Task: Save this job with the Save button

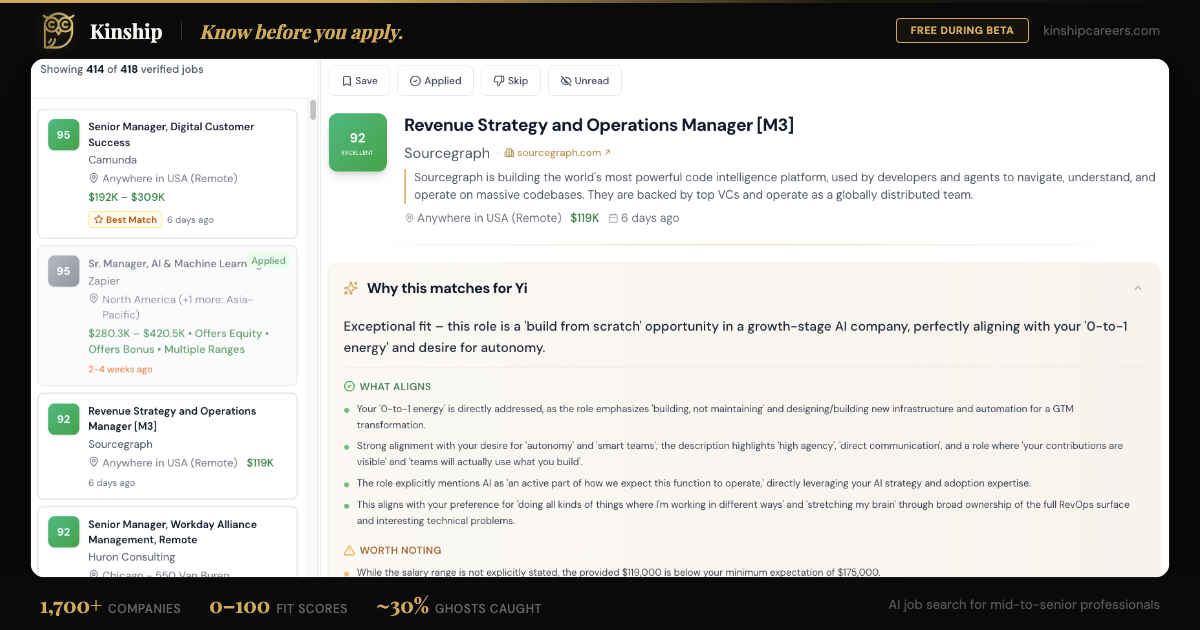Action: [360, 81]
